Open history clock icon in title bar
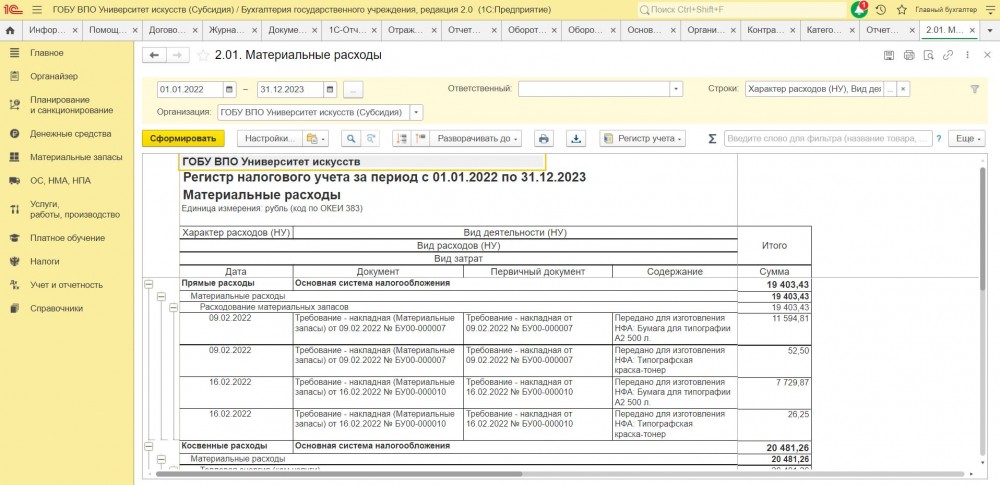1000x485 pixels. 880,9
